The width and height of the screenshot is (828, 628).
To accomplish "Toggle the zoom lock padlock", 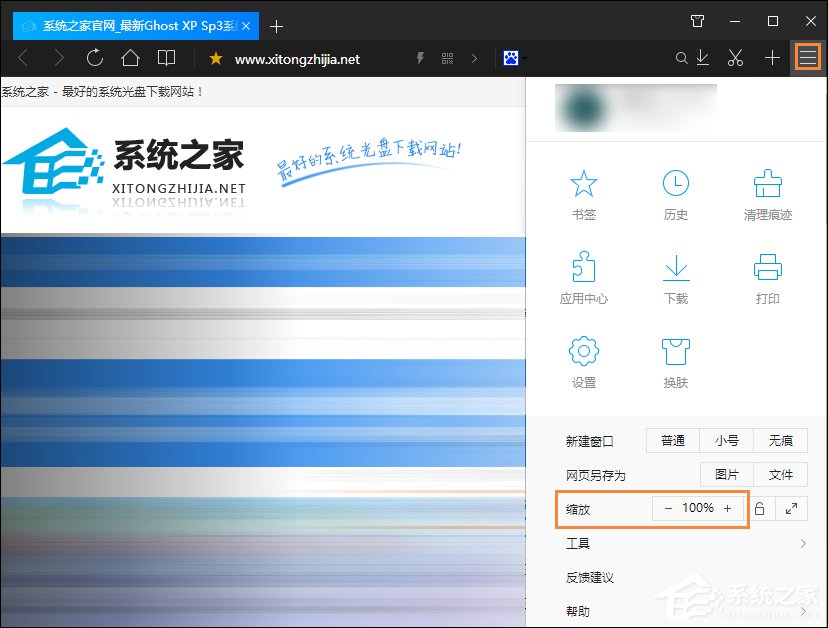I will 759,509.
